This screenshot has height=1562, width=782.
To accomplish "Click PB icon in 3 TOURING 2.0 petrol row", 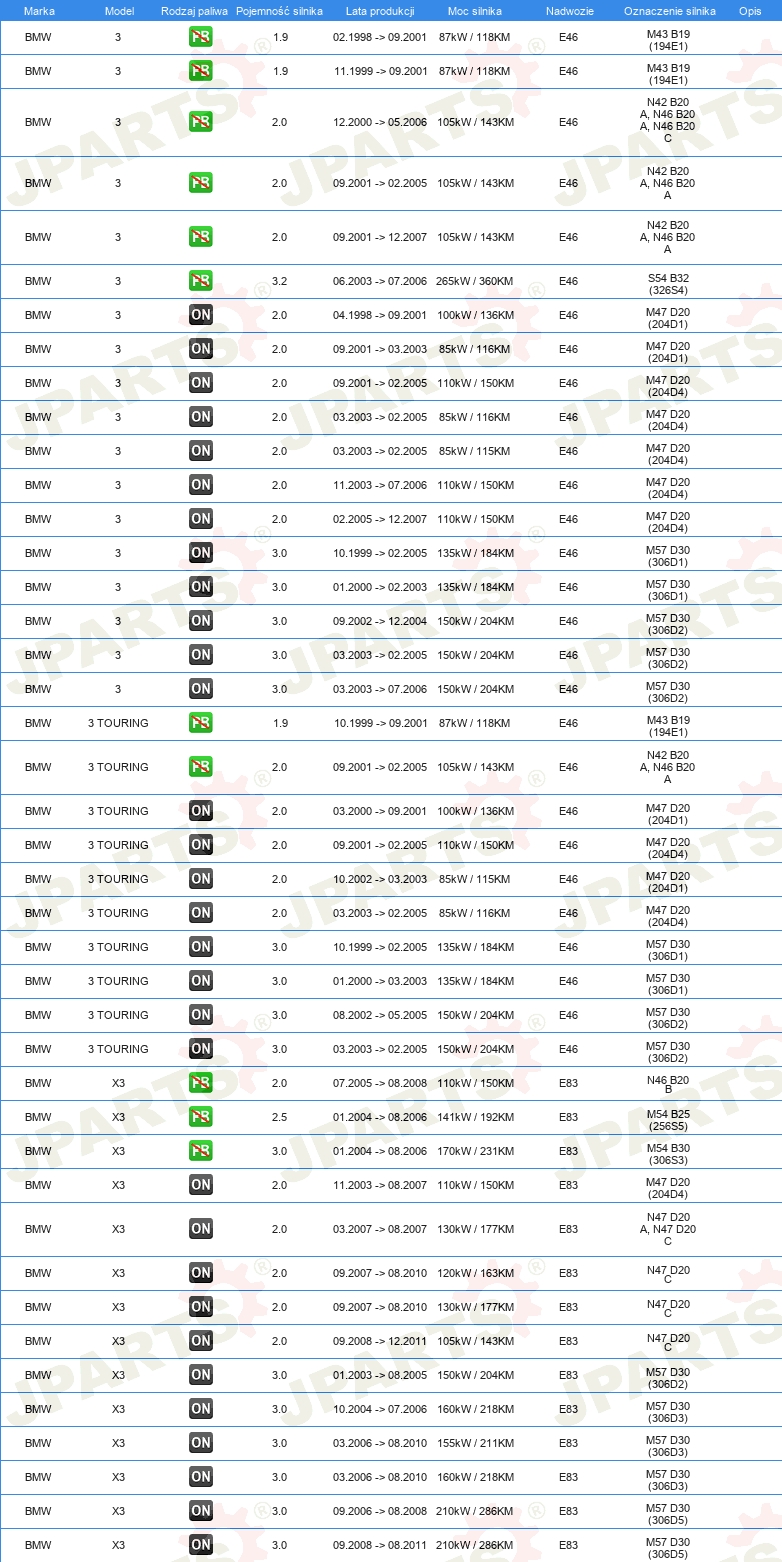I will click(x=201, y=767).
